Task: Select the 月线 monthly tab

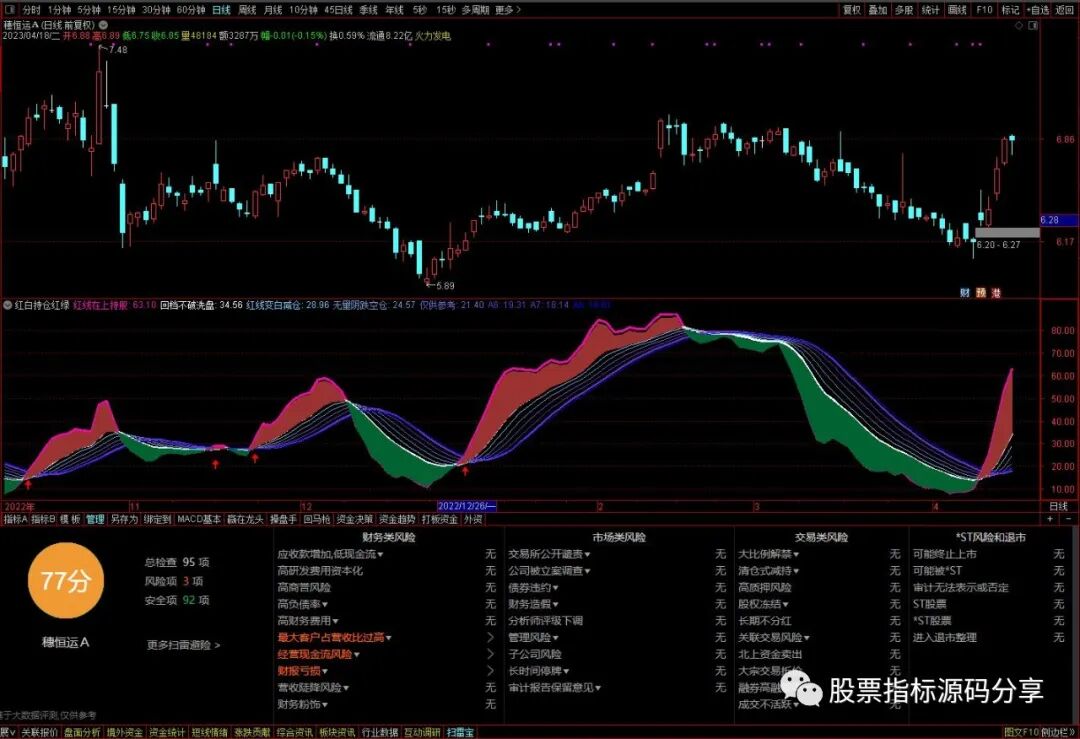Action: [x=273, y=10]
